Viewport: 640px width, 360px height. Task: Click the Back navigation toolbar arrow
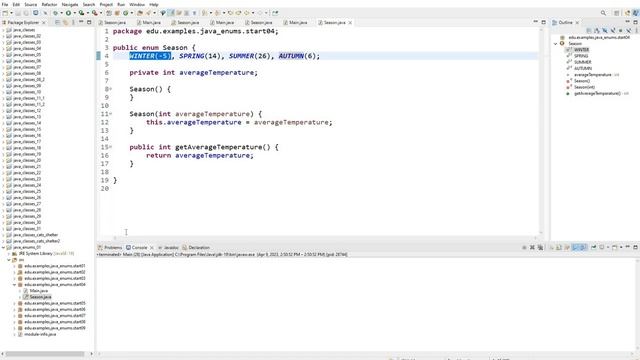point(246,13)
